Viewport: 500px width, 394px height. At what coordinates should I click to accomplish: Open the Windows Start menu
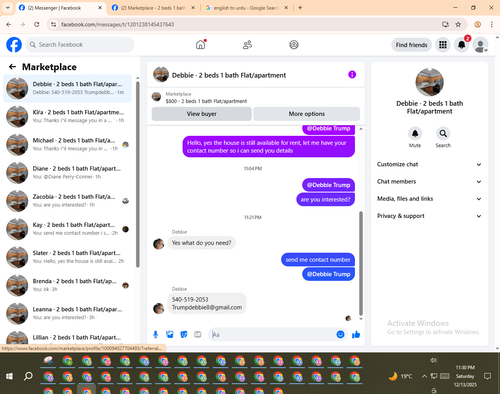pyautogui.click(x=9, y=376)
